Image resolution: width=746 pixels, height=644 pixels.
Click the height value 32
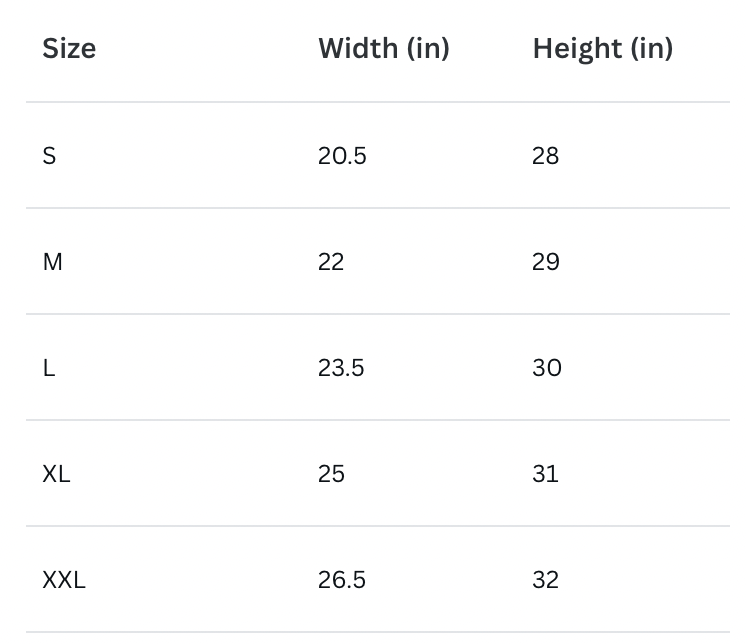[545, 580]
